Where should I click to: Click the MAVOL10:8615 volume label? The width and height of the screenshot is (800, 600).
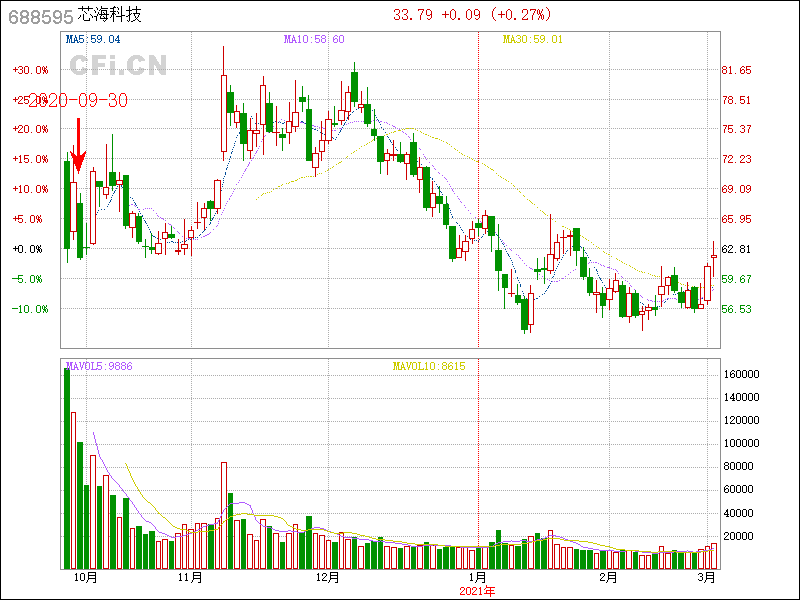point(428,366)
